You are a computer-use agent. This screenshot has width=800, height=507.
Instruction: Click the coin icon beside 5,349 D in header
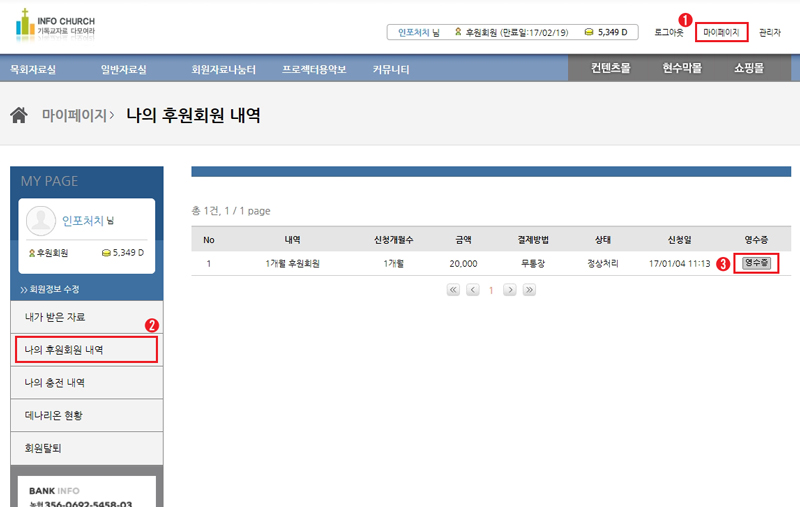point(589,33)
